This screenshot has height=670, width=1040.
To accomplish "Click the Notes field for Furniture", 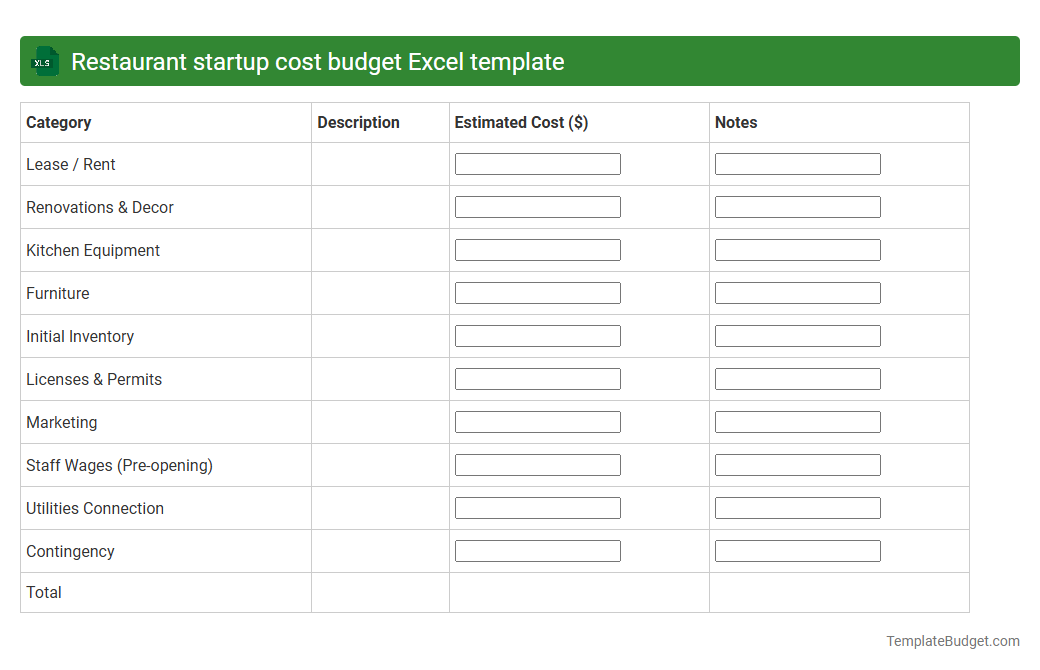I will coord(797,292).
